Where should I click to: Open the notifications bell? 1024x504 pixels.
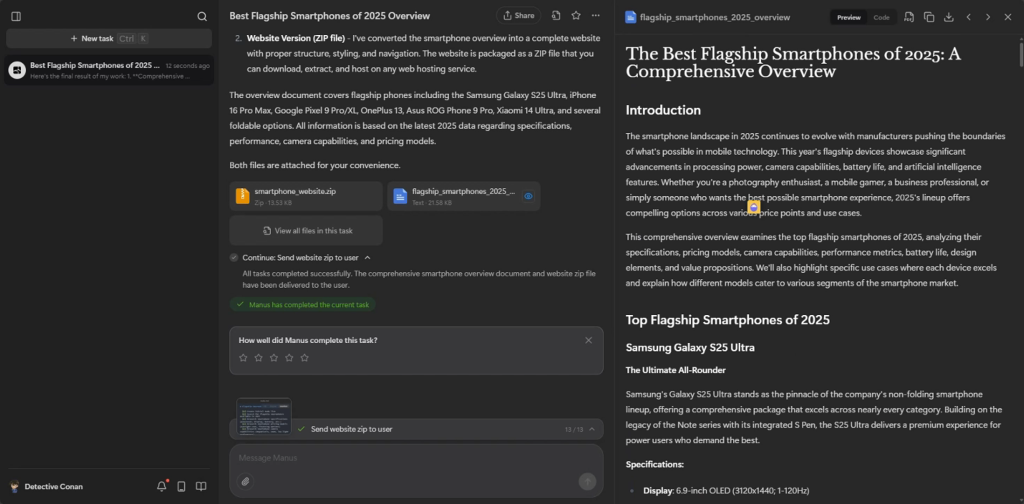pyautogui.click(x=162, y=486)
